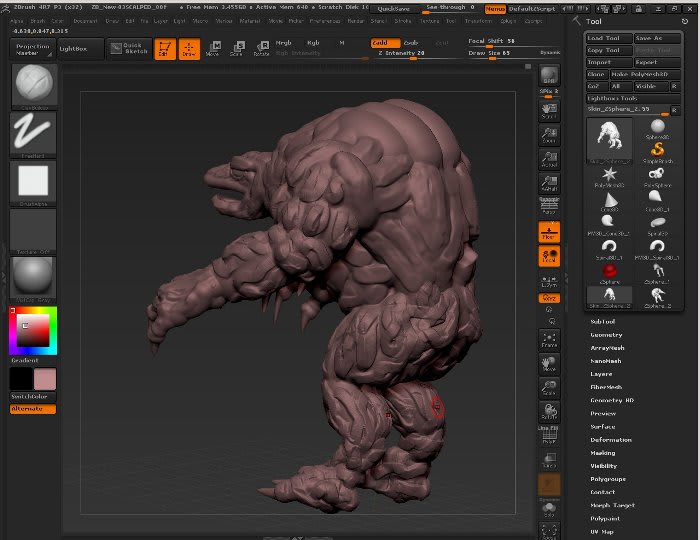Select the Scale transform icon in top shelf
This screenshot has width=700, height=540.
[238, 48]
